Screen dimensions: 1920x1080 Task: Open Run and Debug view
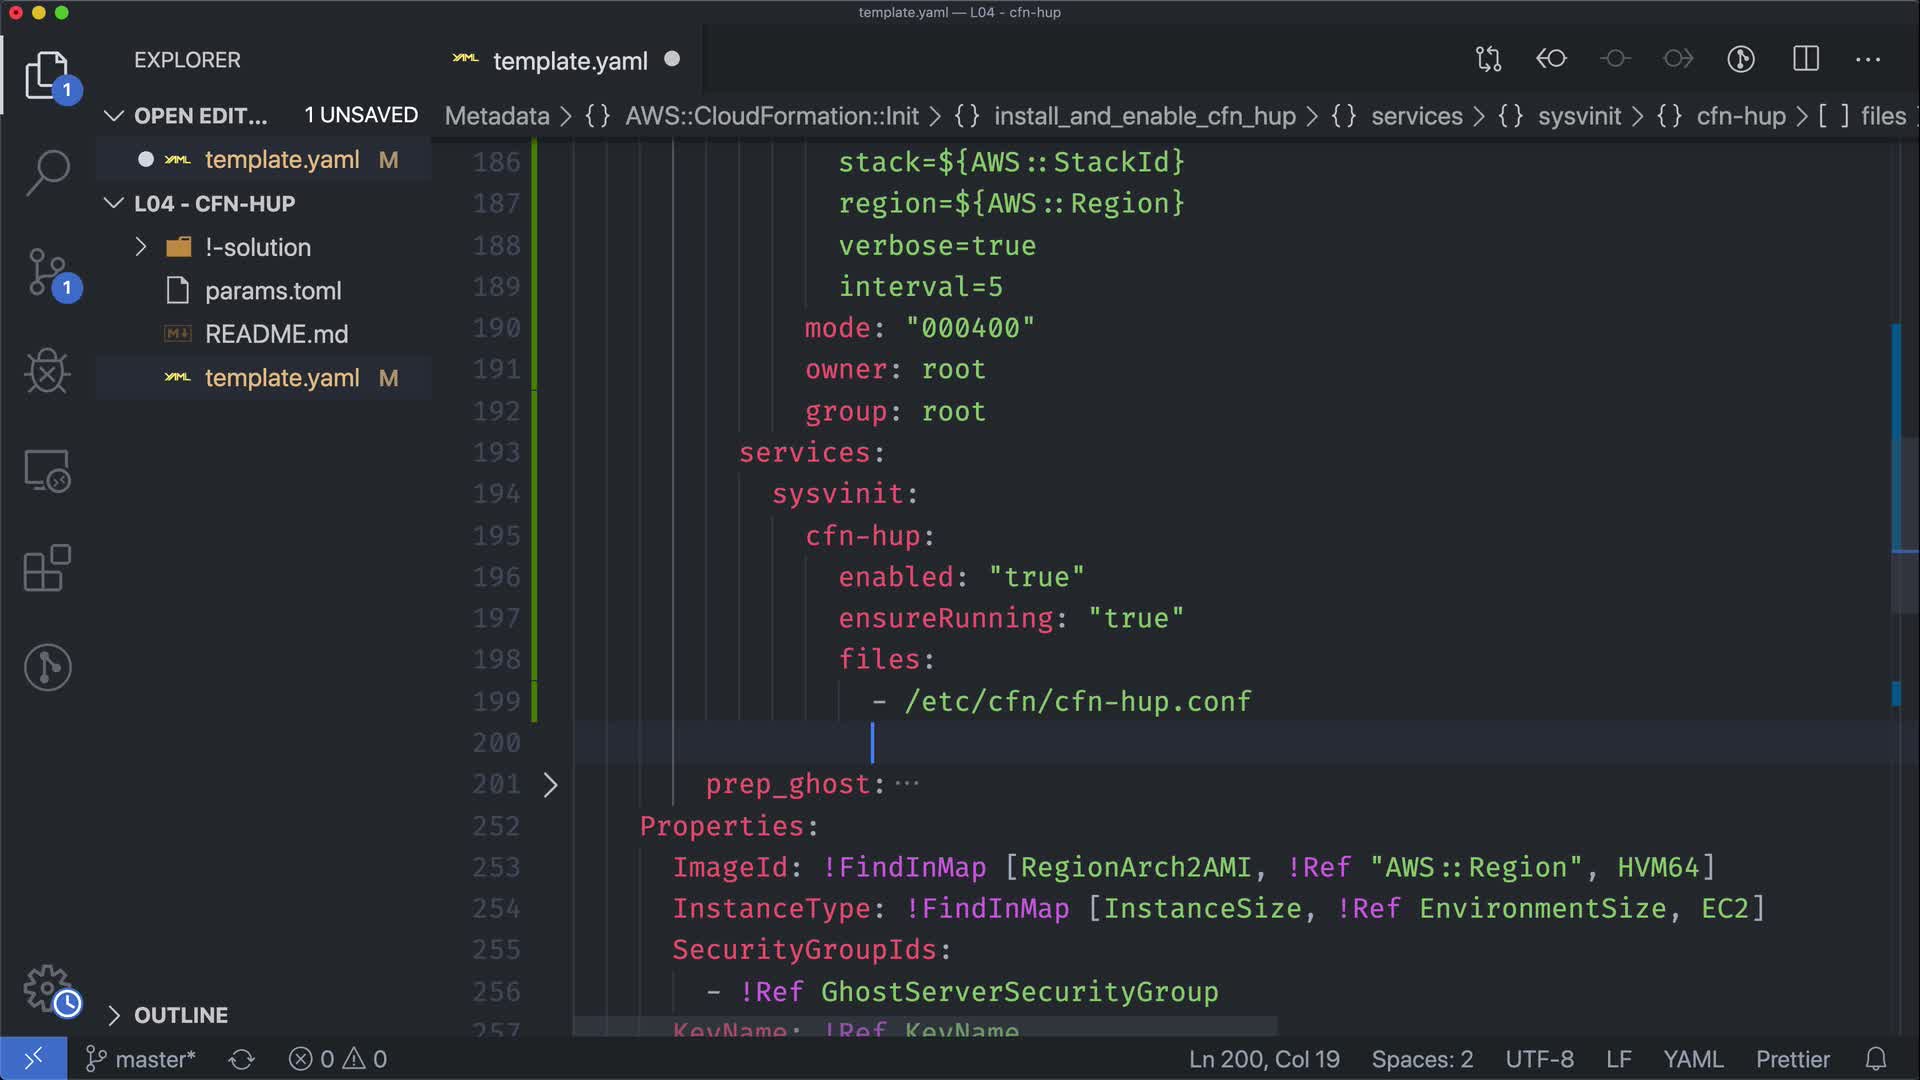tap(47, 371)
